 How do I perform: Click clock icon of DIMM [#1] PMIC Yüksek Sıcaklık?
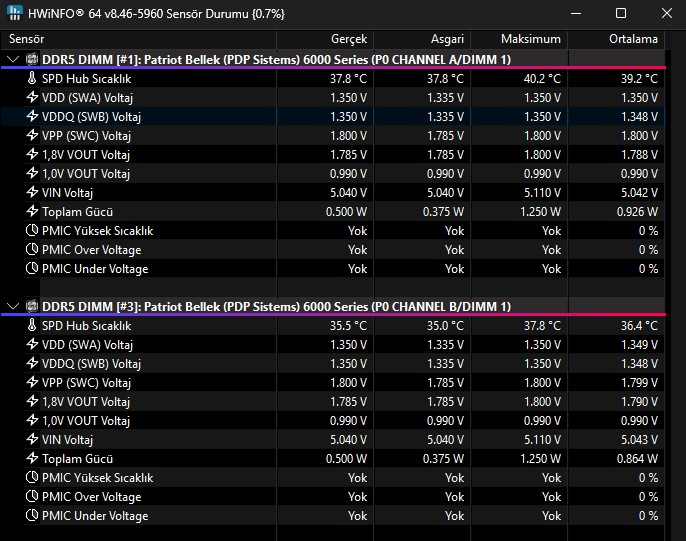(x=32, y=230)
